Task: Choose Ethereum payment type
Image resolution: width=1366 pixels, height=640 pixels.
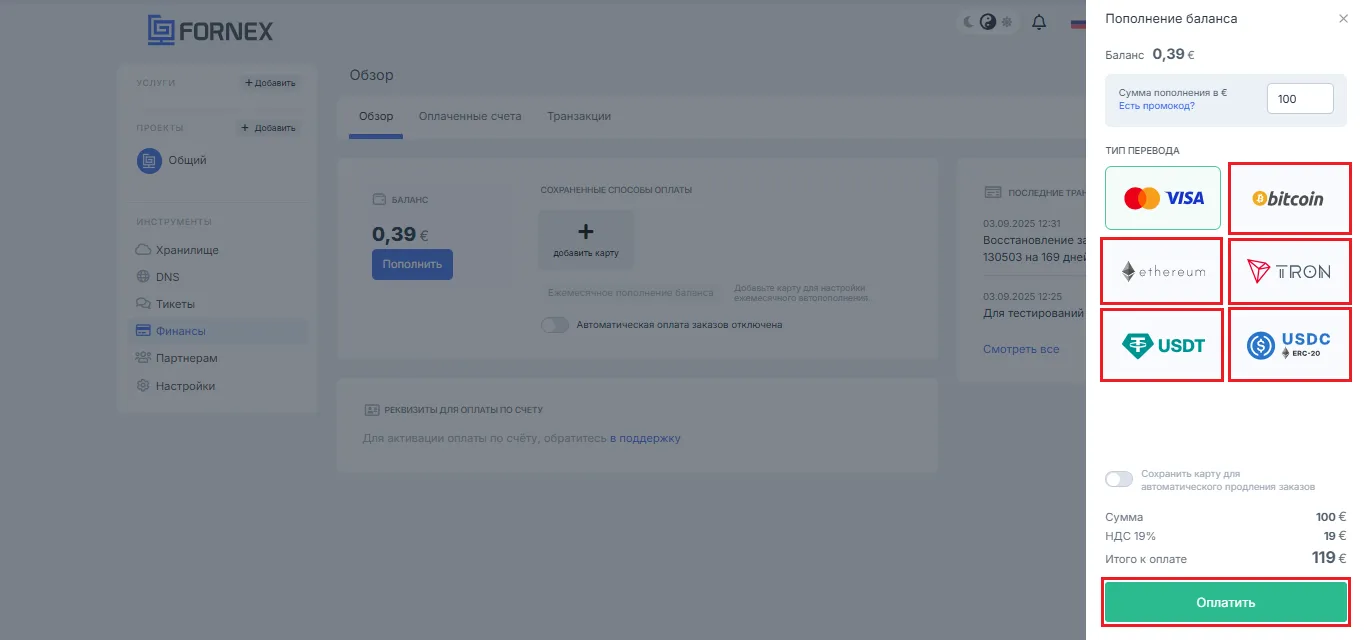Action: click(x=1162, y=271)
